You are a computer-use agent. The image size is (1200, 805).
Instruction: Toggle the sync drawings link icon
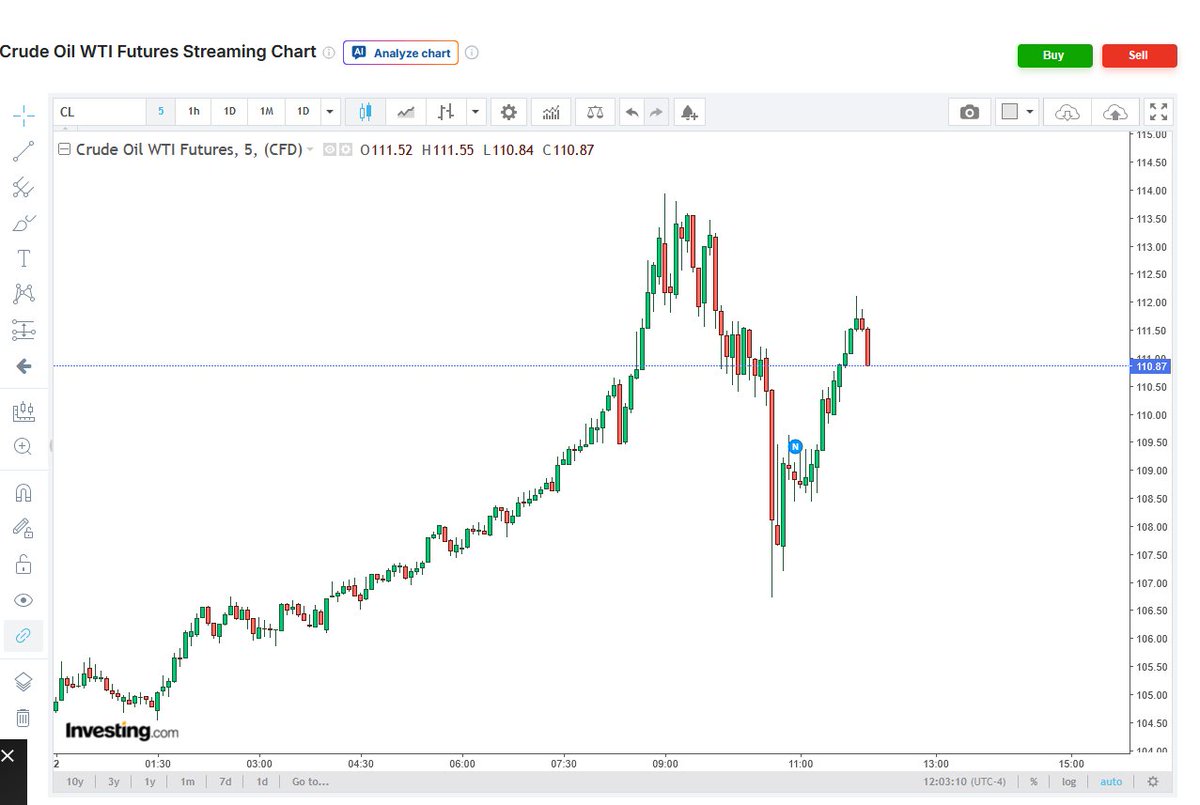pos(24,636)
